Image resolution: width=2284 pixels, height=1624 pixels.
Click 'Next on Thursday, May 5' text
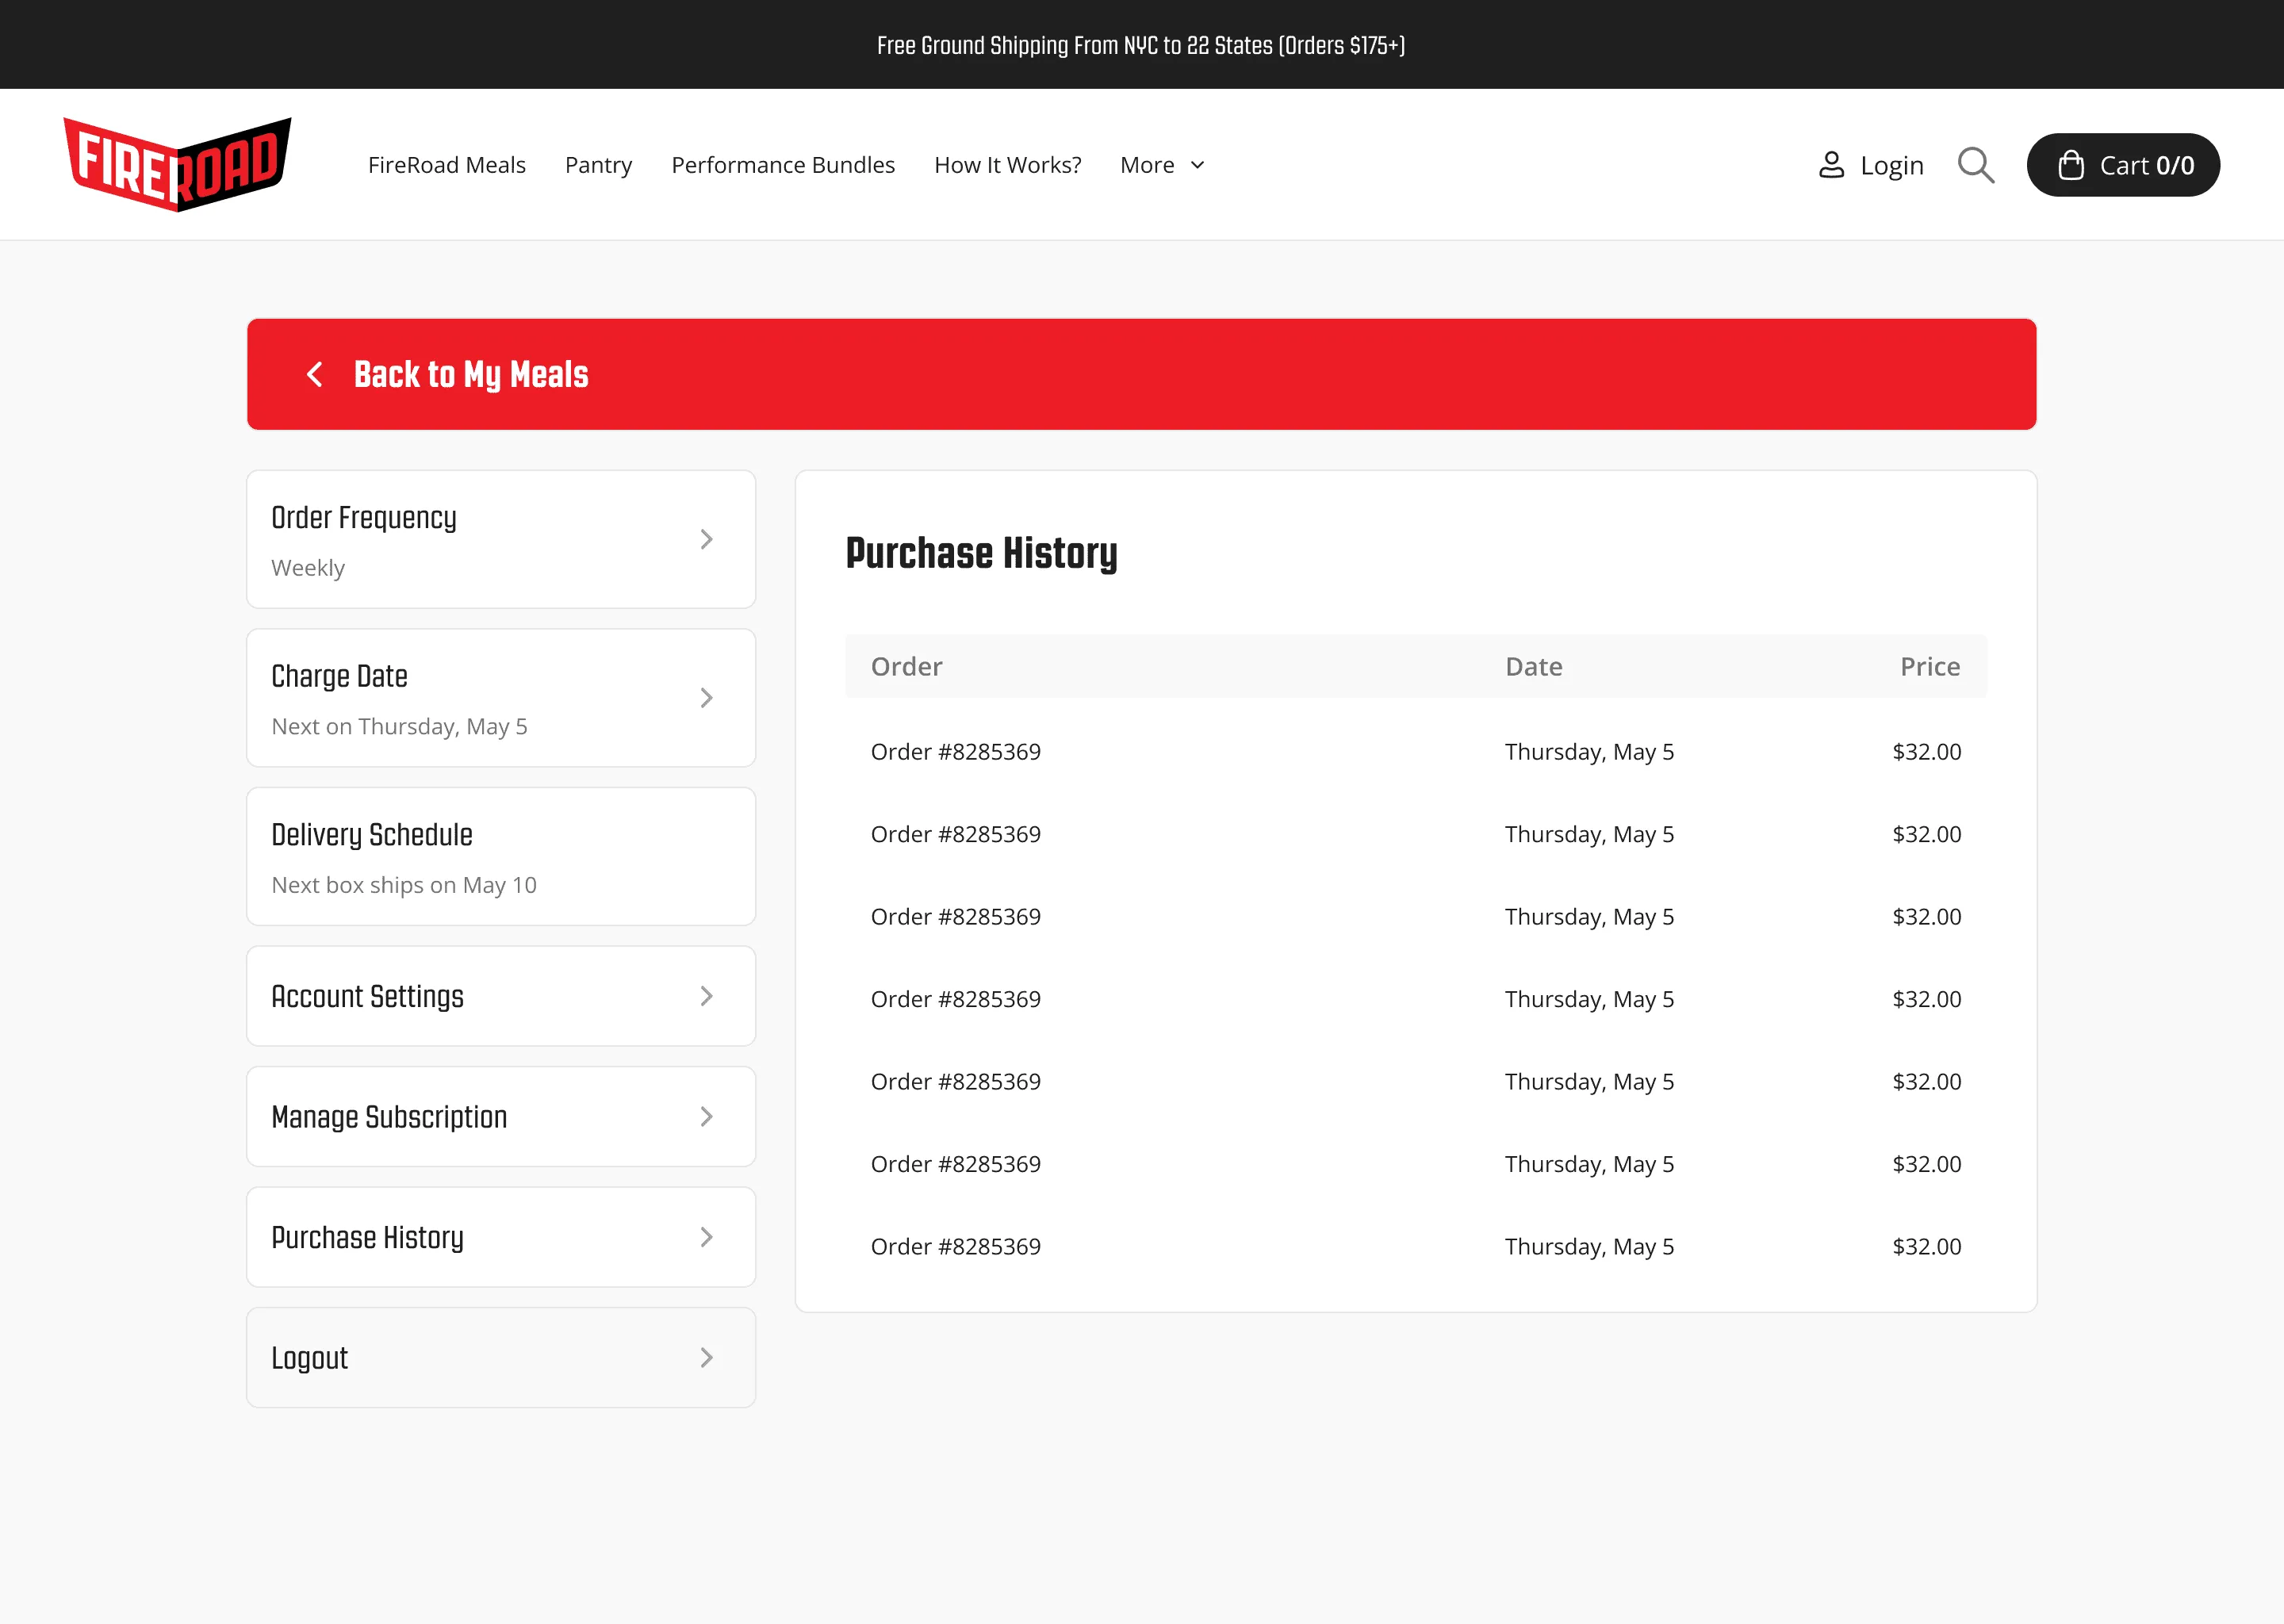(399, 726)
